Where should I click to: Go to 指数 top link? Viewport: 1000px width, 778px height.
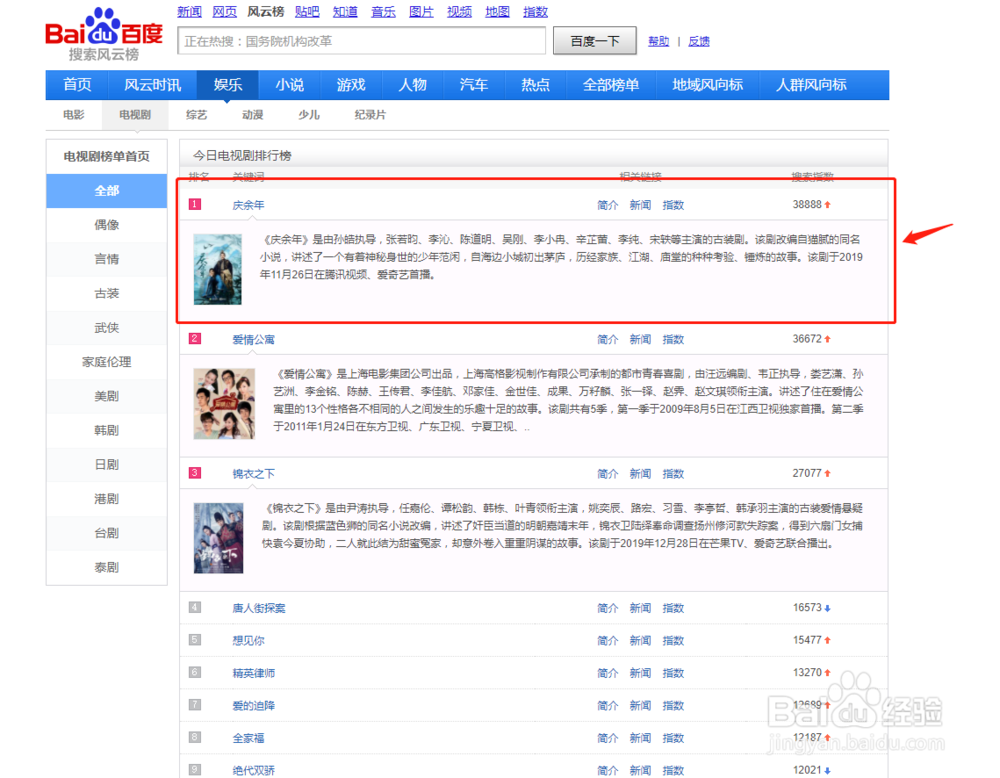coord(535,11)
